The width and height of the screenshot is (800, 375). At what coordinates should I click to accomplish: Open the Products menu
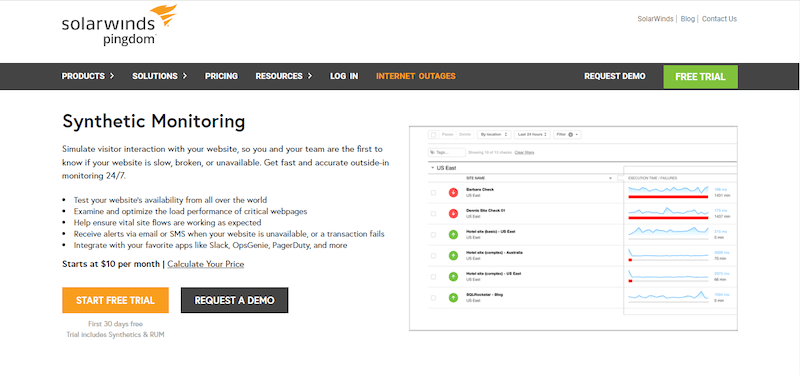[88, 76]
